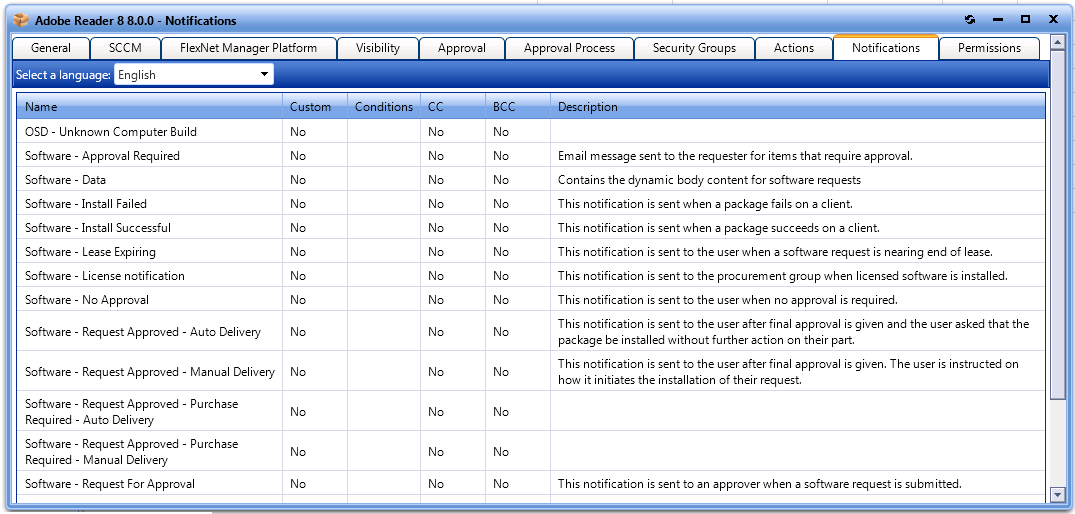Viewport: 1075px width, 514px height.
Task: Maximize the Notifications window
Action: click(x=1026, y=20)
